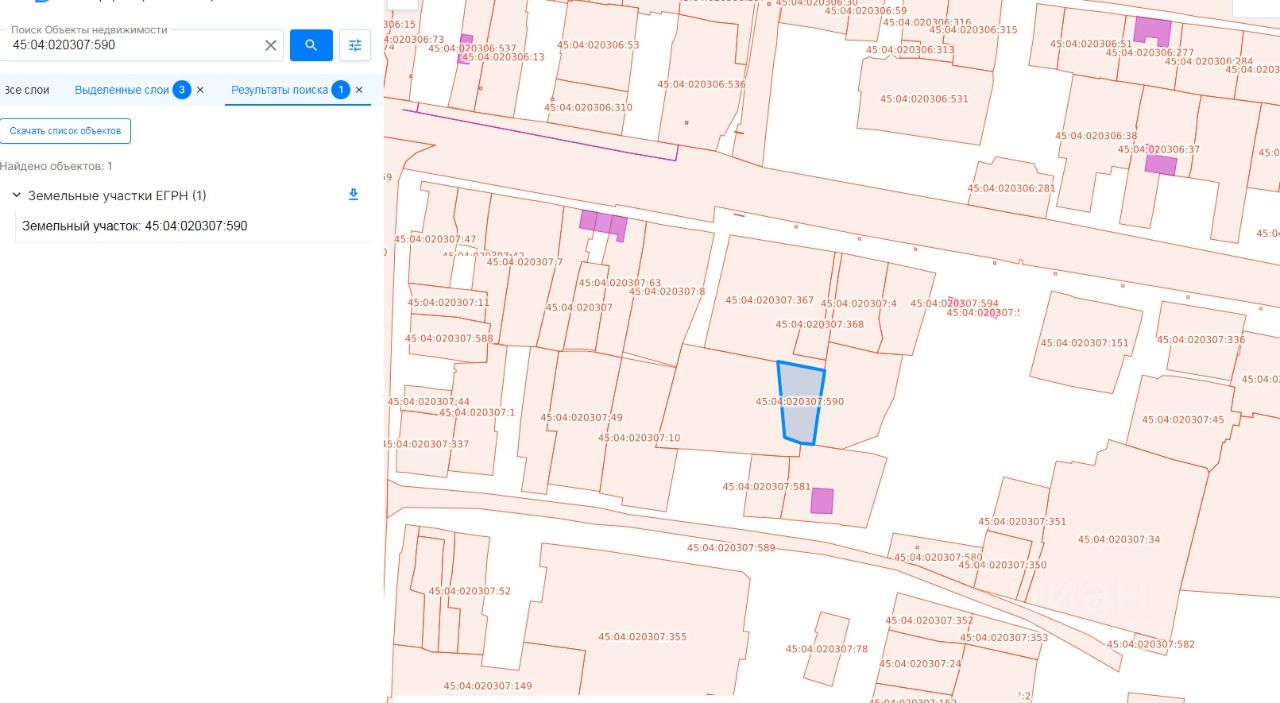Screen dimensions: 1280x703
Task: Click parcel label 45:04:020307:588
Action: click(x=449, y=339)
